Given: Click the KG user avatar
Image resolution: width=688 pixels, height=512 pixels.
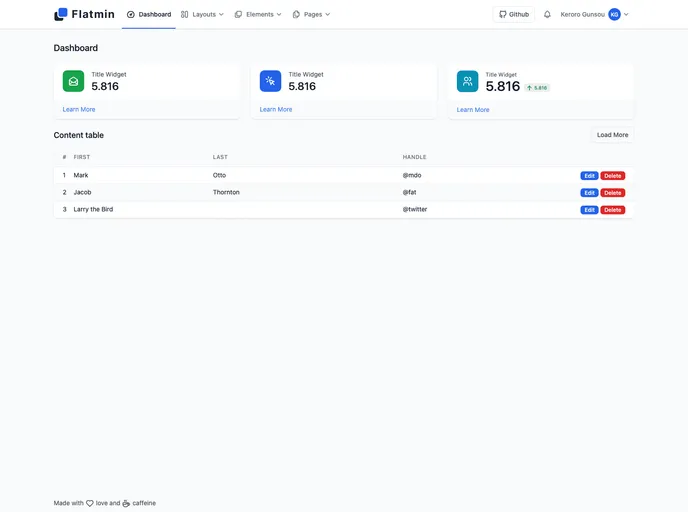Looking at the screenshot, I should [614, 14].
